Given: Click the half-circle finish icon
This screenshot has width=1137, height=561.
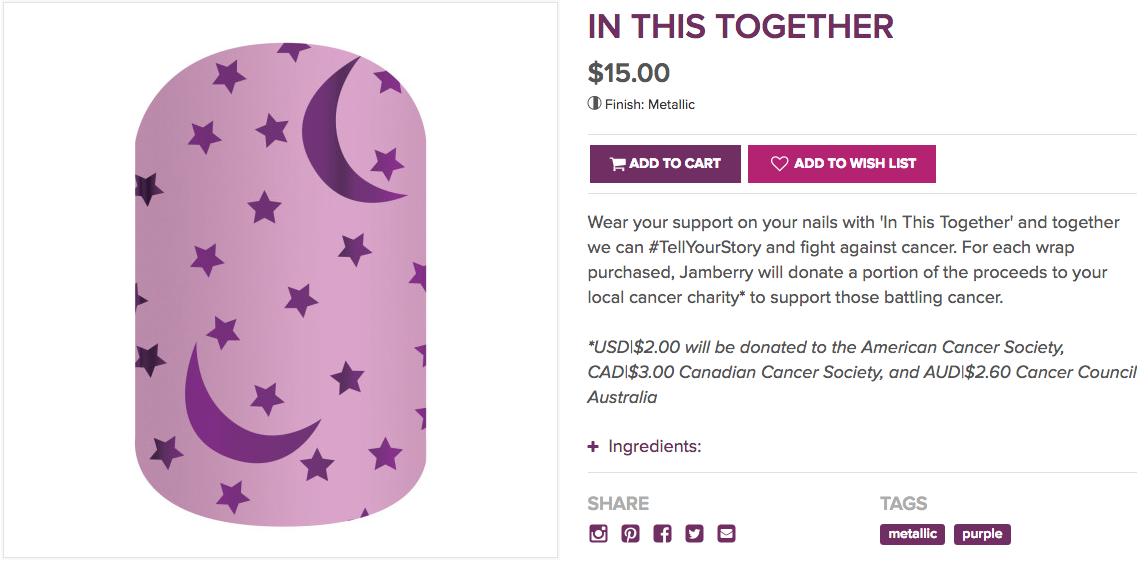Looking at the screenshot, I should pos(594,104).
